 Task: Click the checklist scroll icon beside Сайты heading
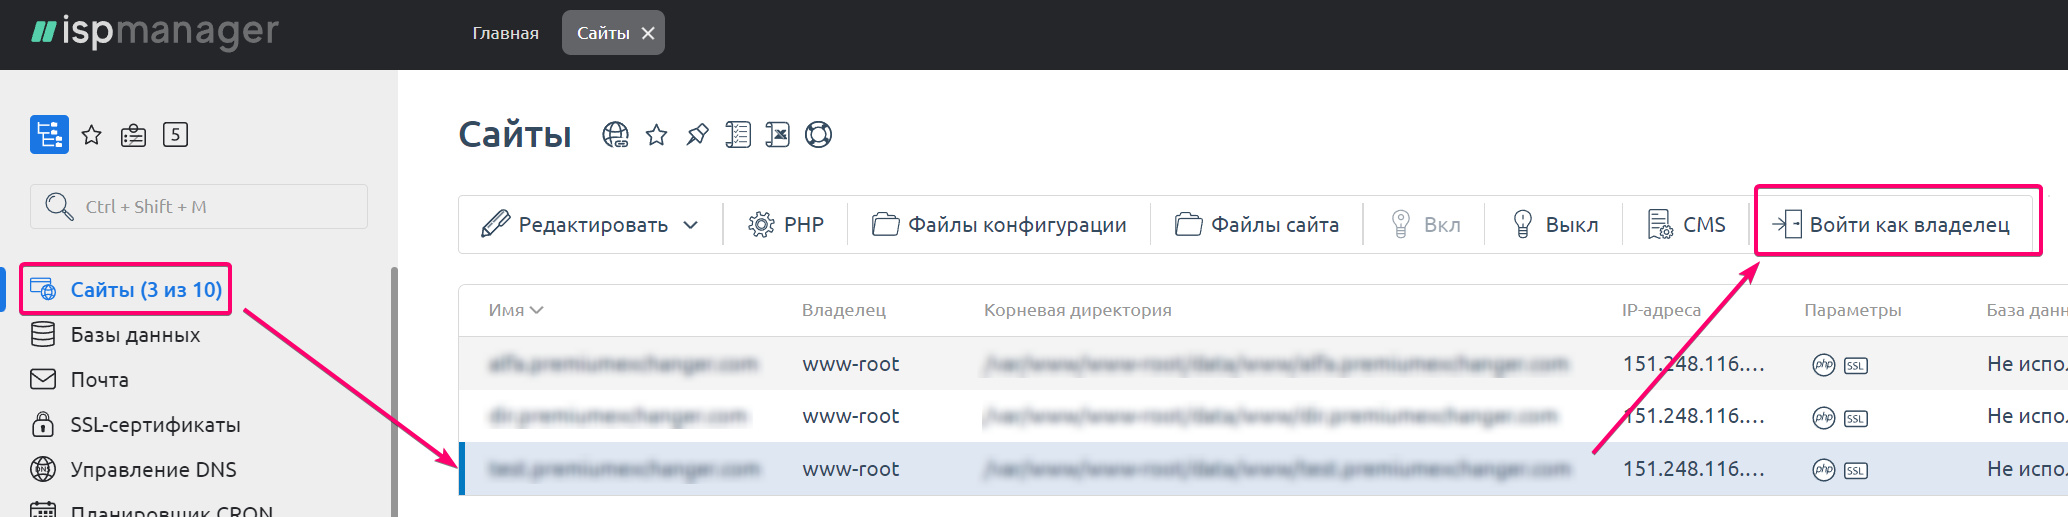(738, 134)
